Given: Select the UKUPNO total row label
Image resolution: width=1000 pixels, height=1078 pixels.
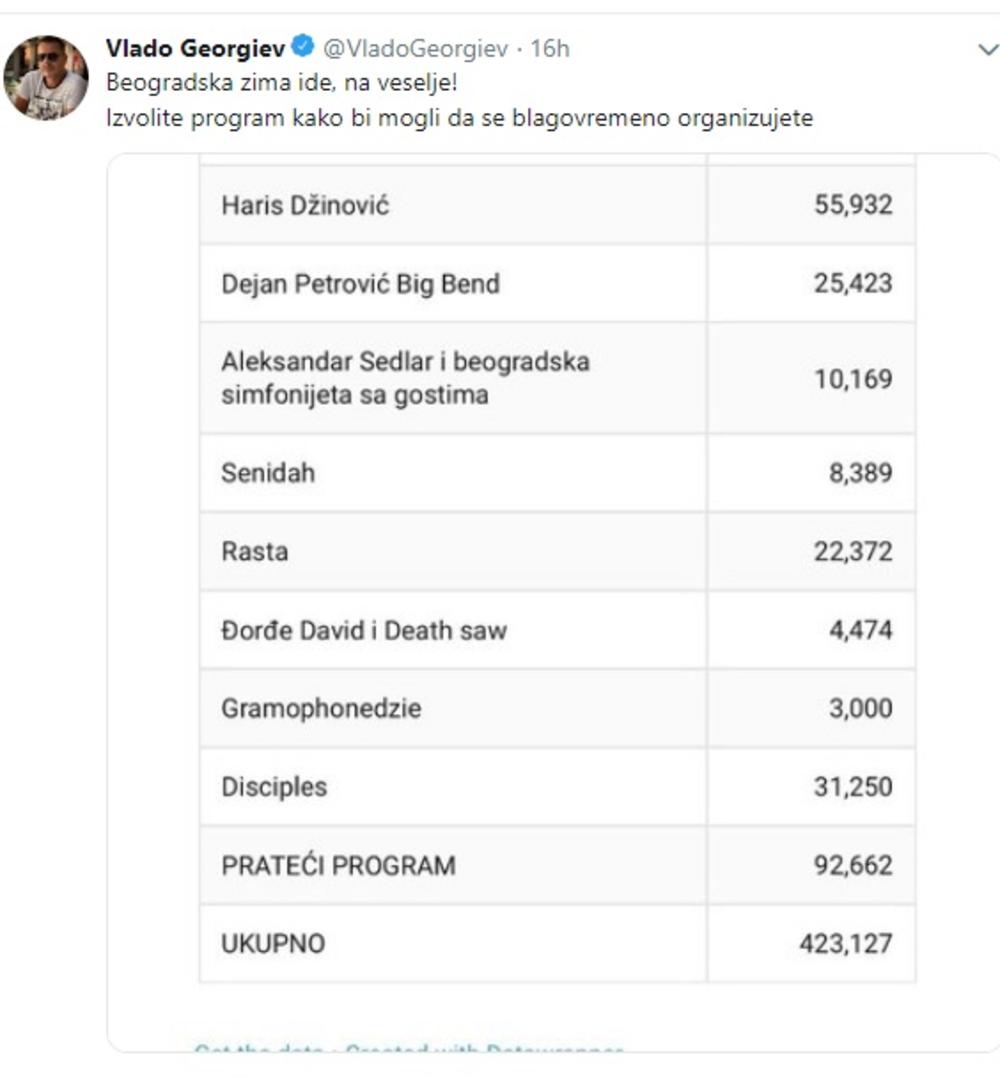Looking at the screenshot, I should [x=273, y=943].
